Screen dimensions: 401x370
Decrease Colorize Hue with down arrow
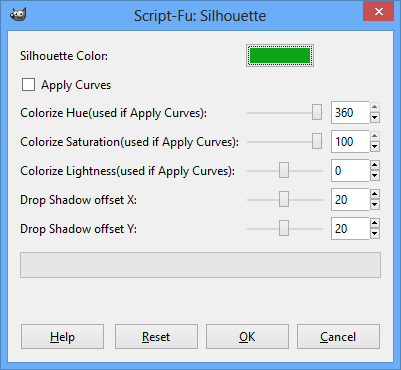(x=375, y=118)
